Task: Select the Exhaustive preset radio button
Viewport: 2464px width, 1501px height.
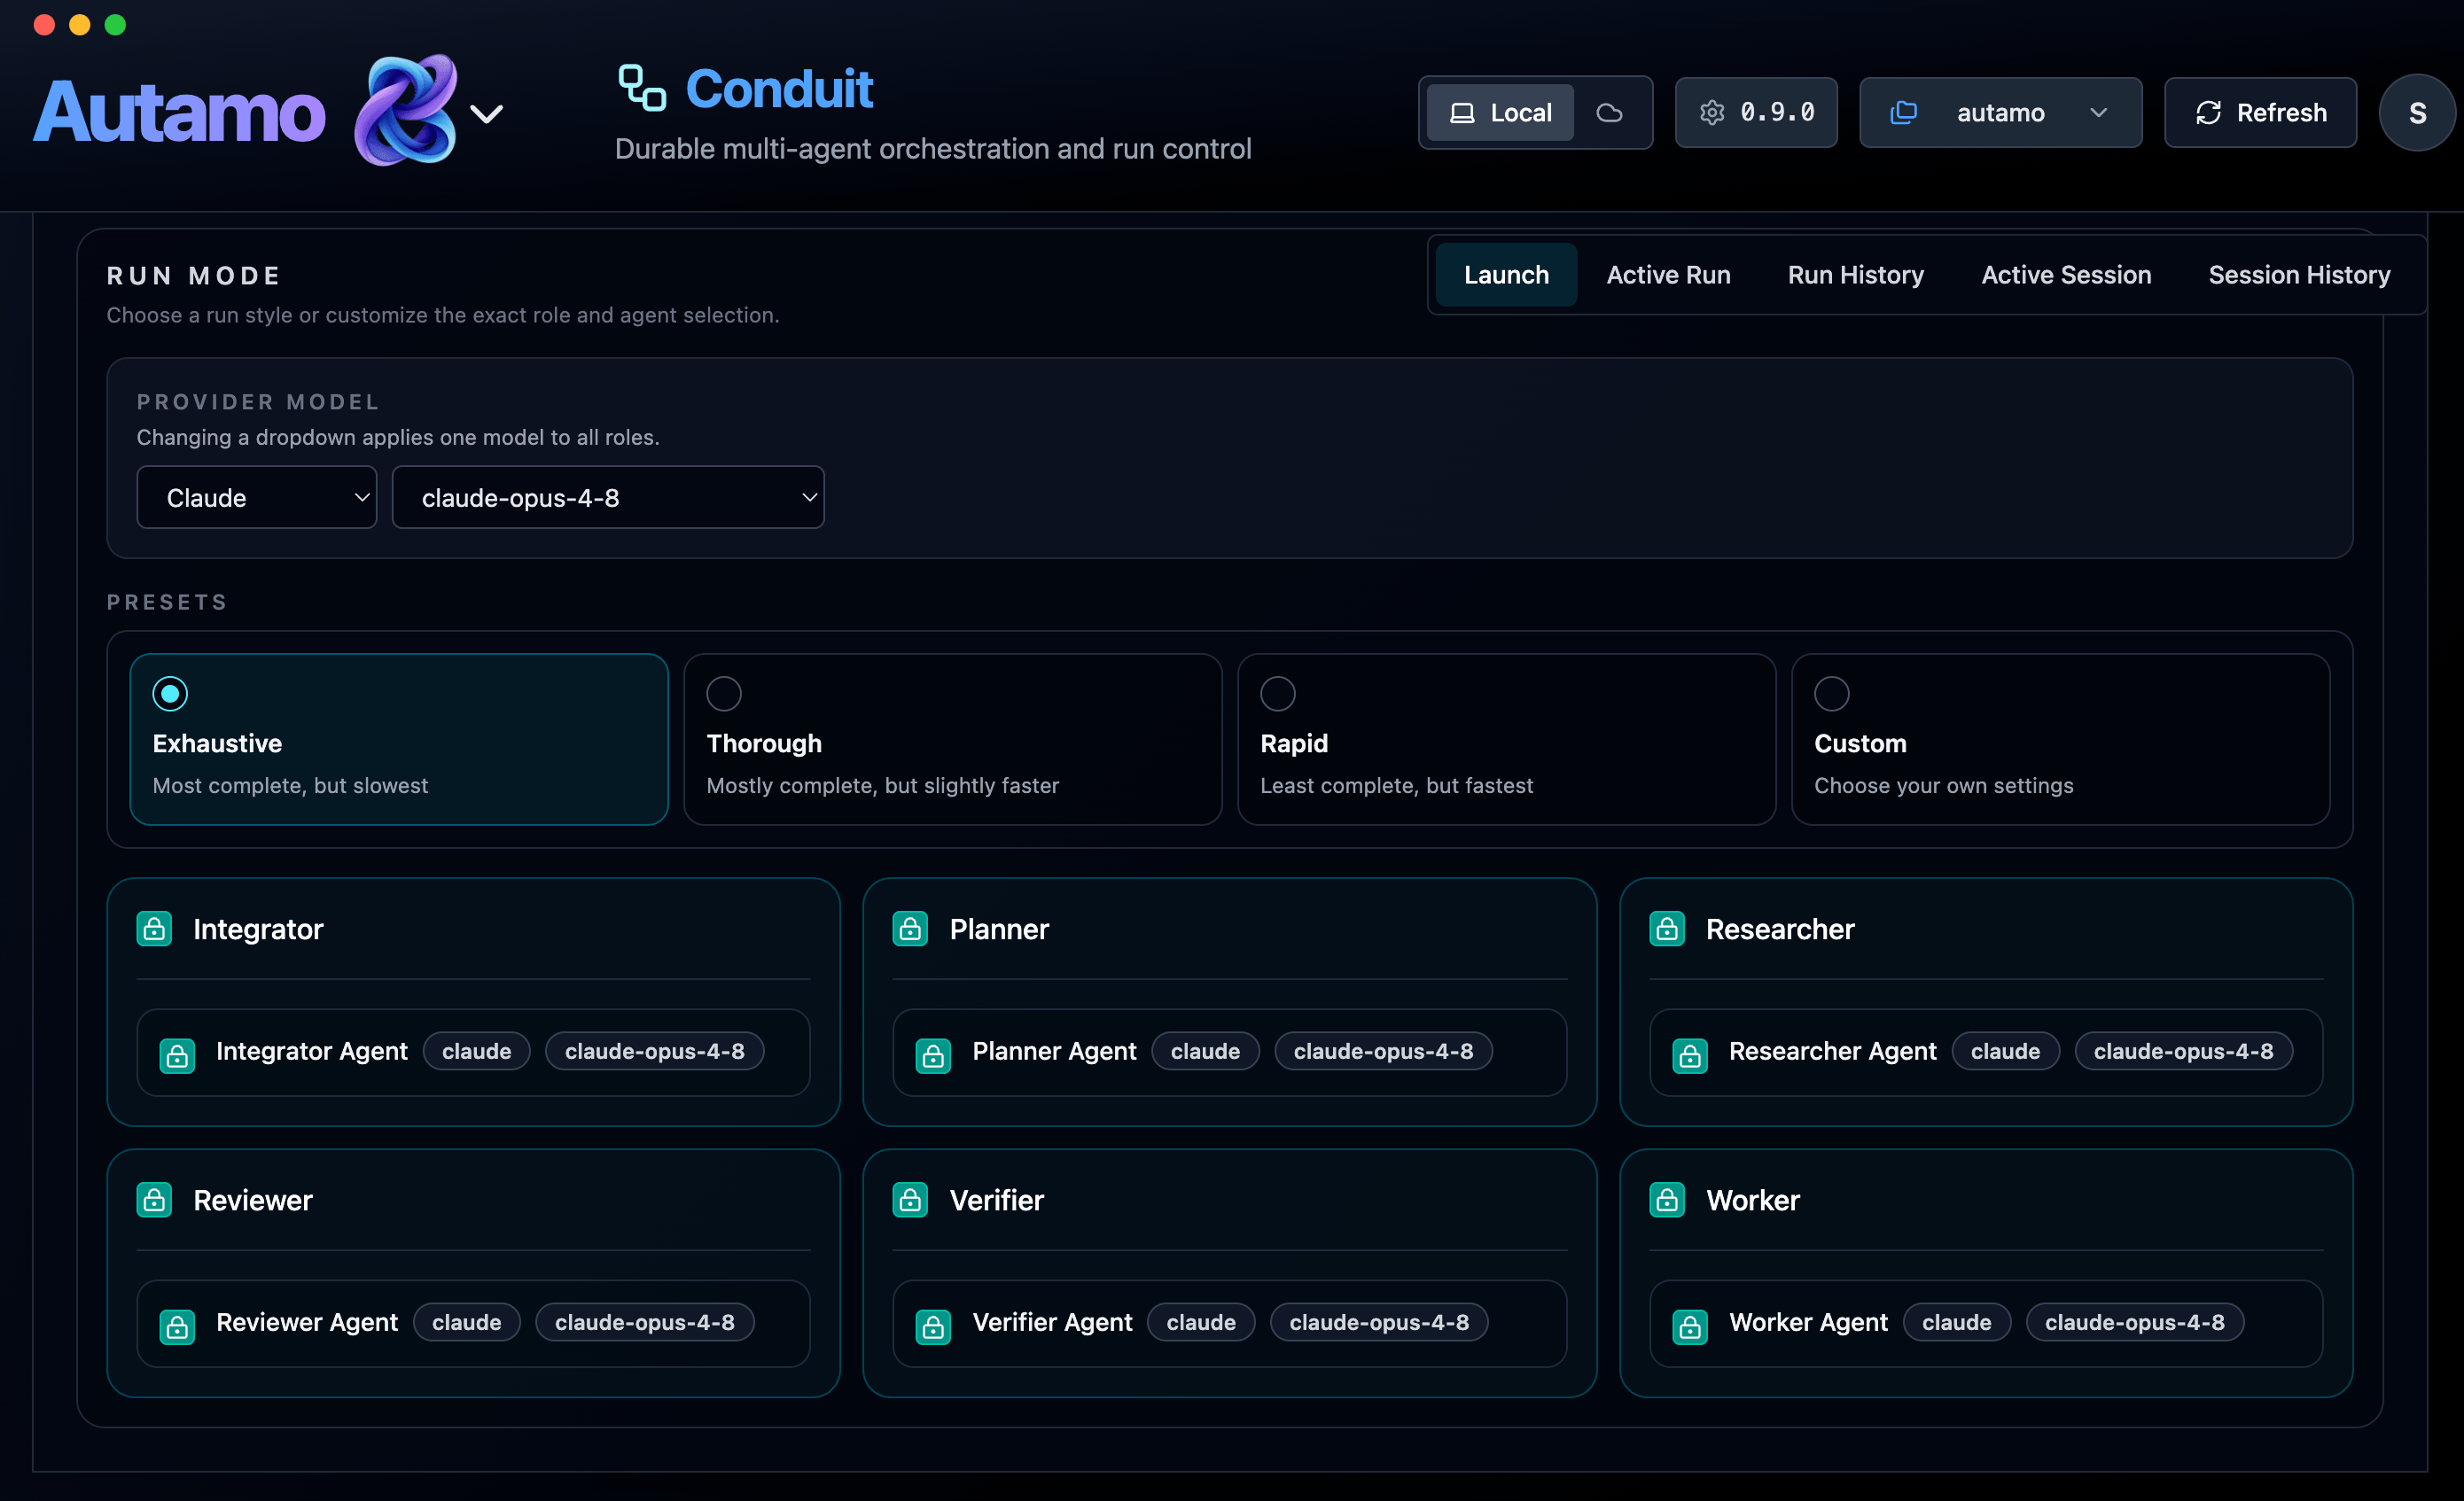Action: click(x=170, y=693)
